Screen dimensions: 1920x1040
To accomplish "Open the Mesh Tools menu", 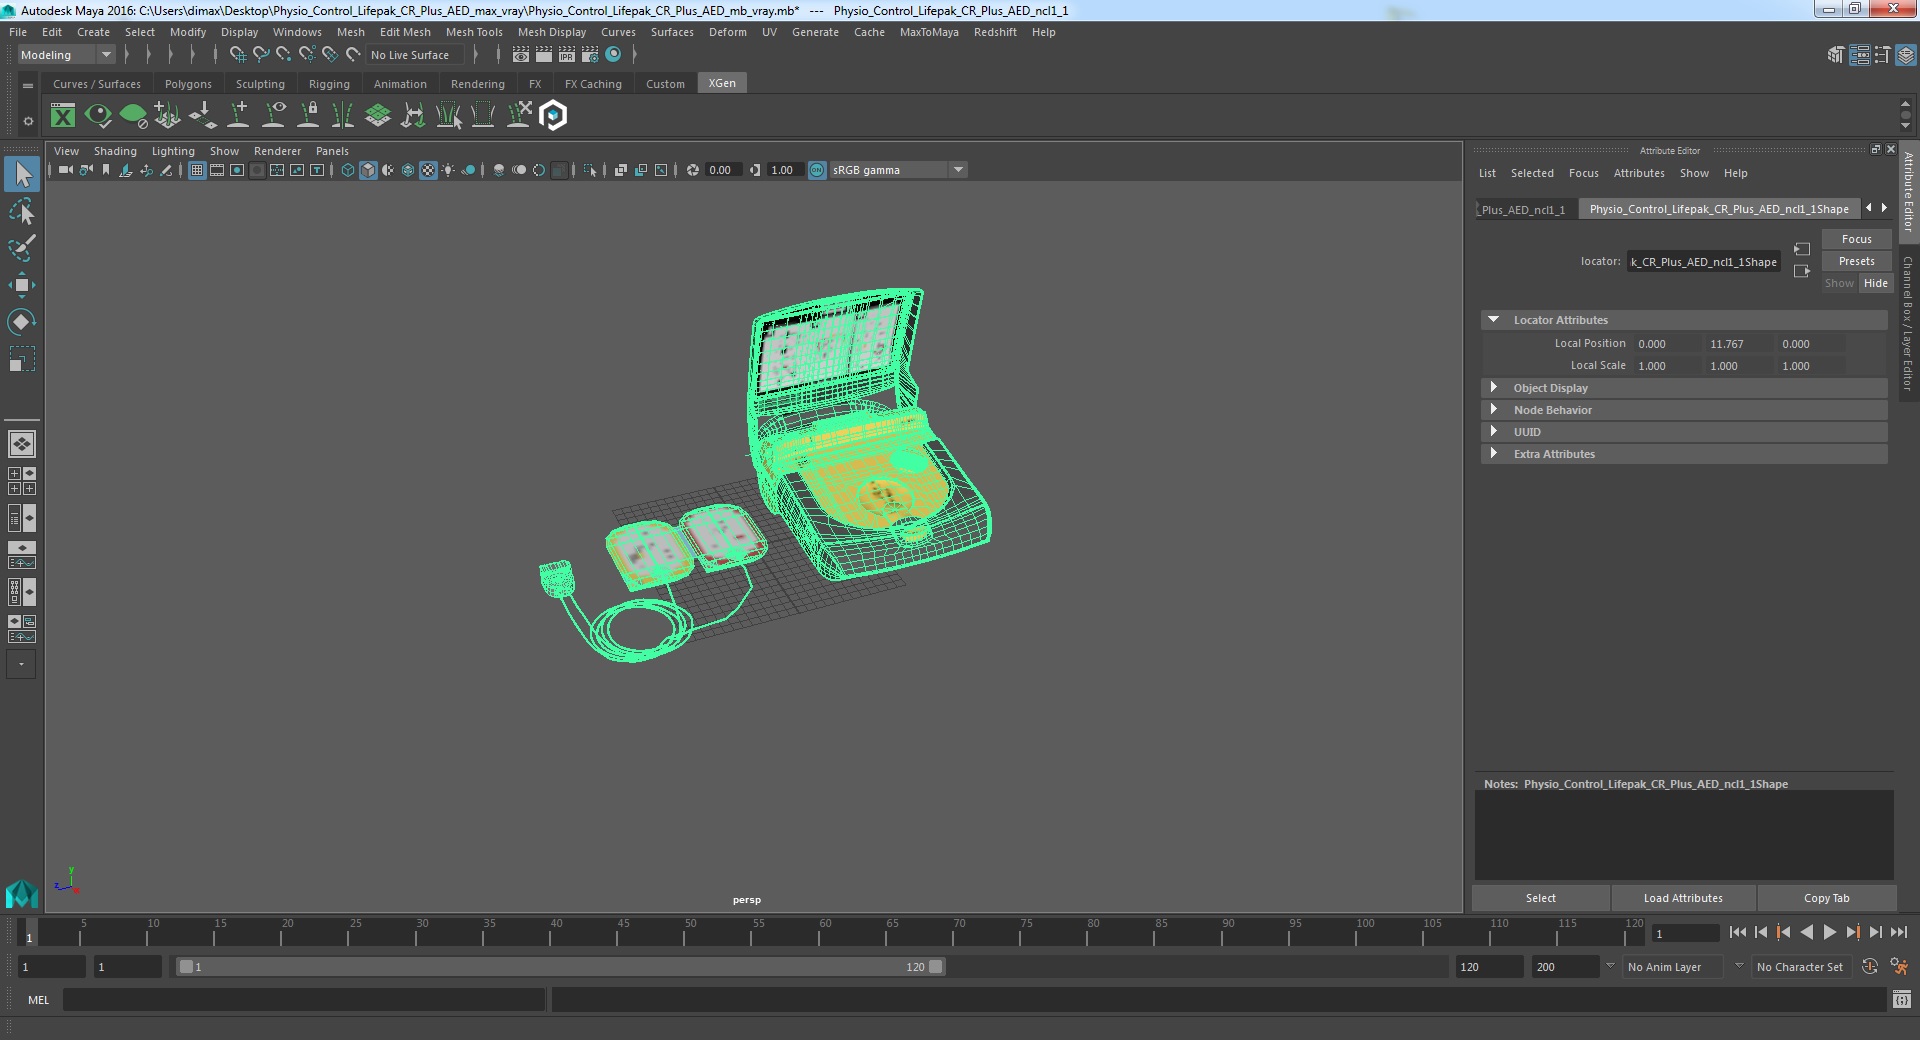I will coord(474,32).
